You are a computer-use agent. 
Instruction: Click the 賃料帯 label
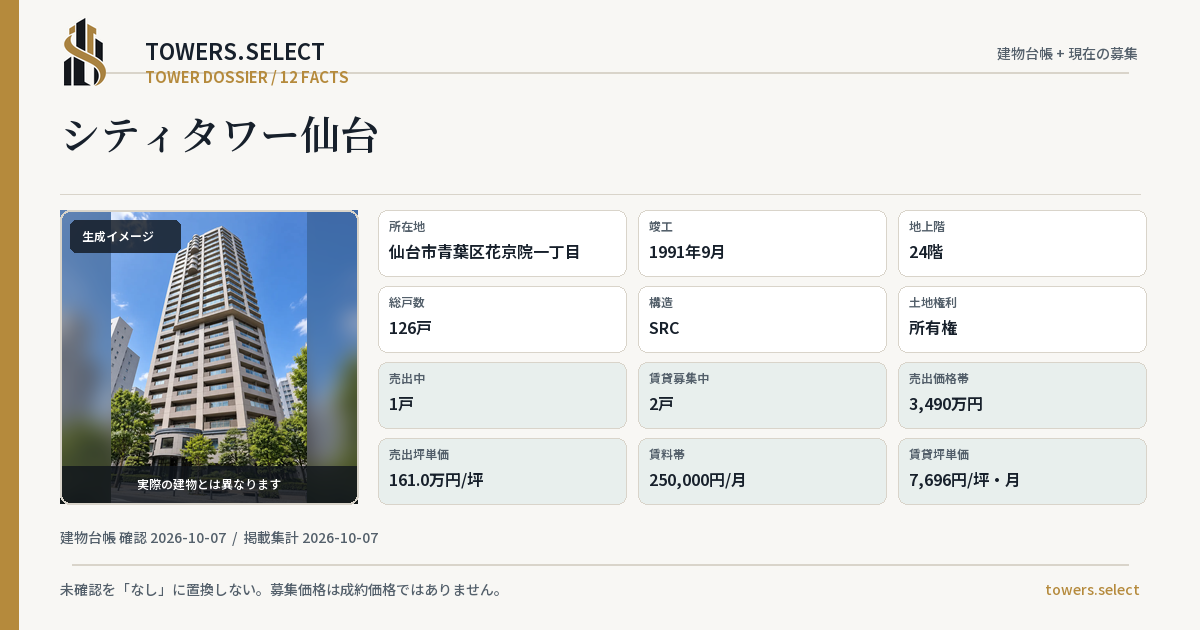[x=667, y=455]
